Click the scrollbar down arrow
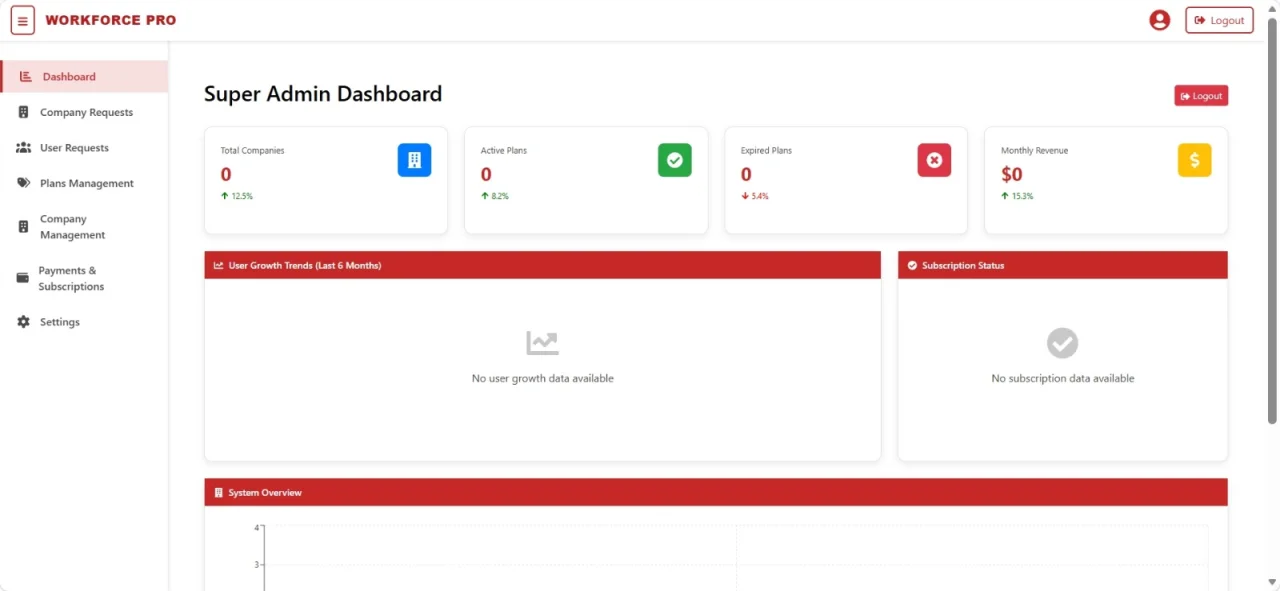Viewport: 1280px width, 591px height. click(x=1272, y=582)
